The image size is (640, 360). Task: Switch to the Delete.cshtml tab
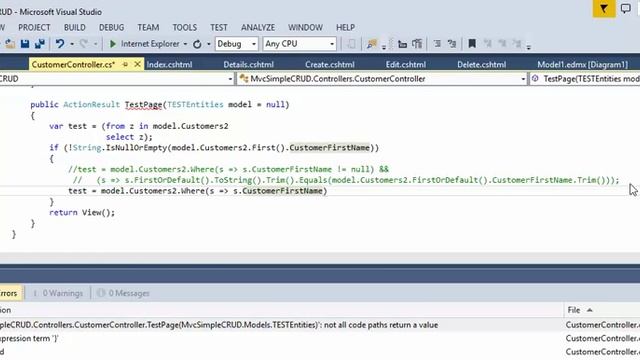coord(482,64)
